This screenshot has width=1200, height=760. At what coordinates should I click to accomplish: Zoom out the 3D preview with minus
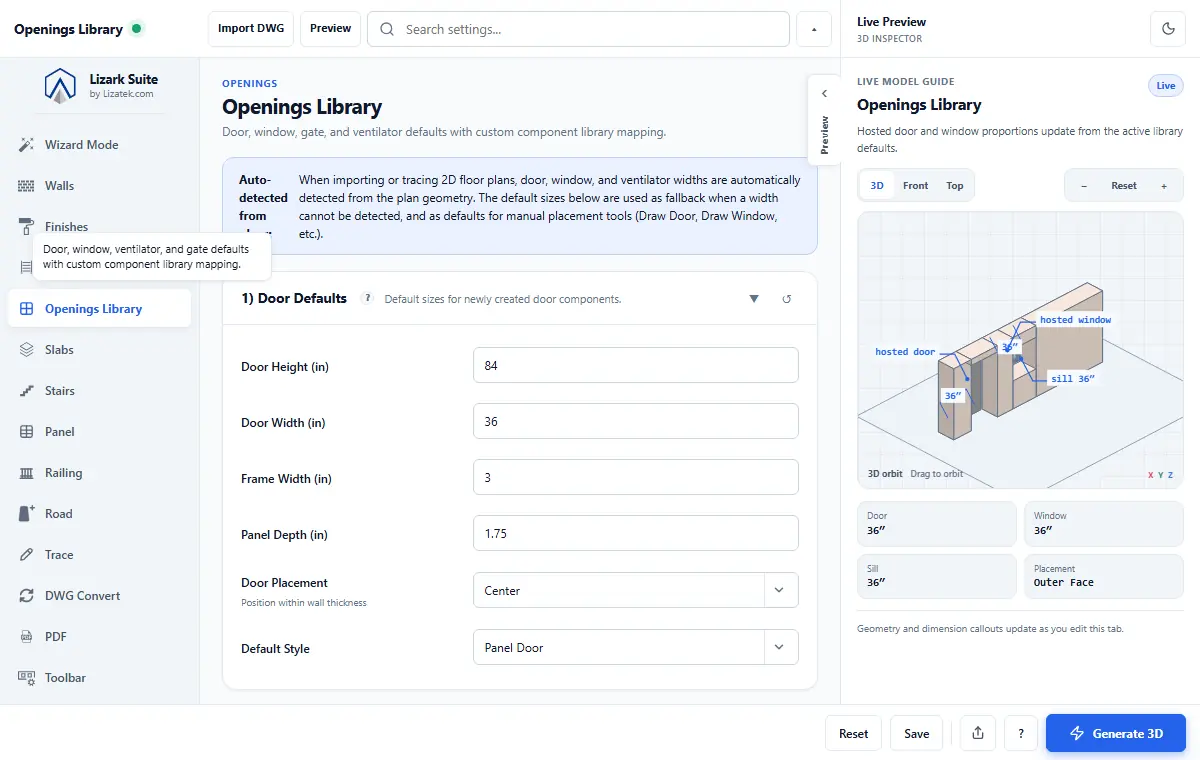pos(1084,186)
